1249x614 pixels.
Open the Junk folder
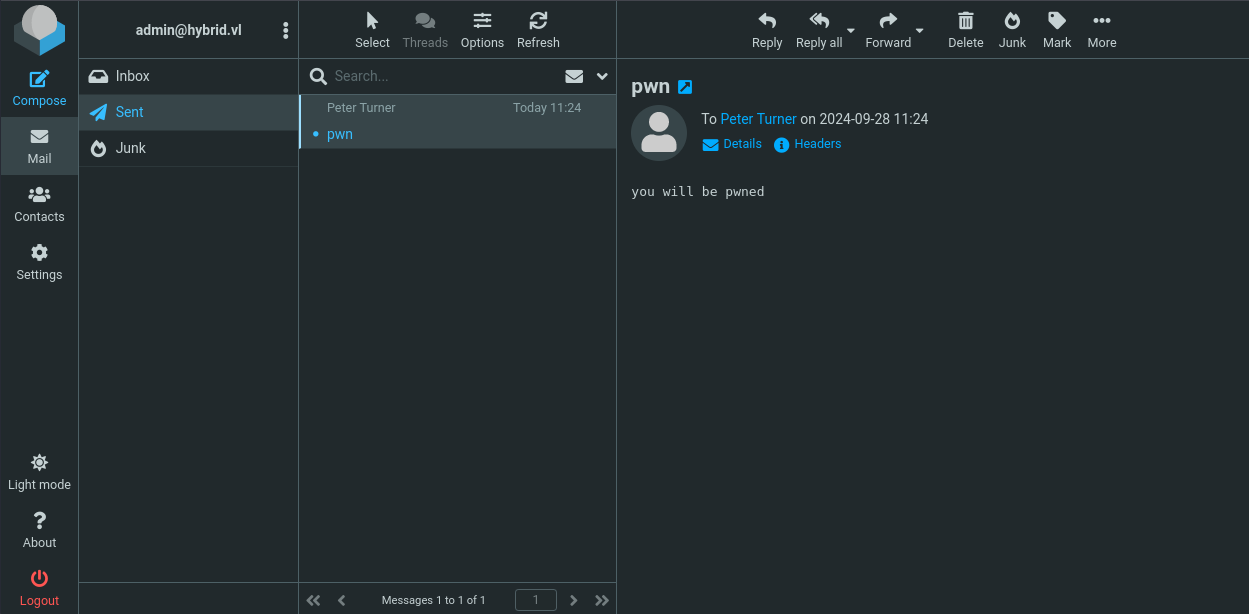pyautogui.click(x=188, y=148)
